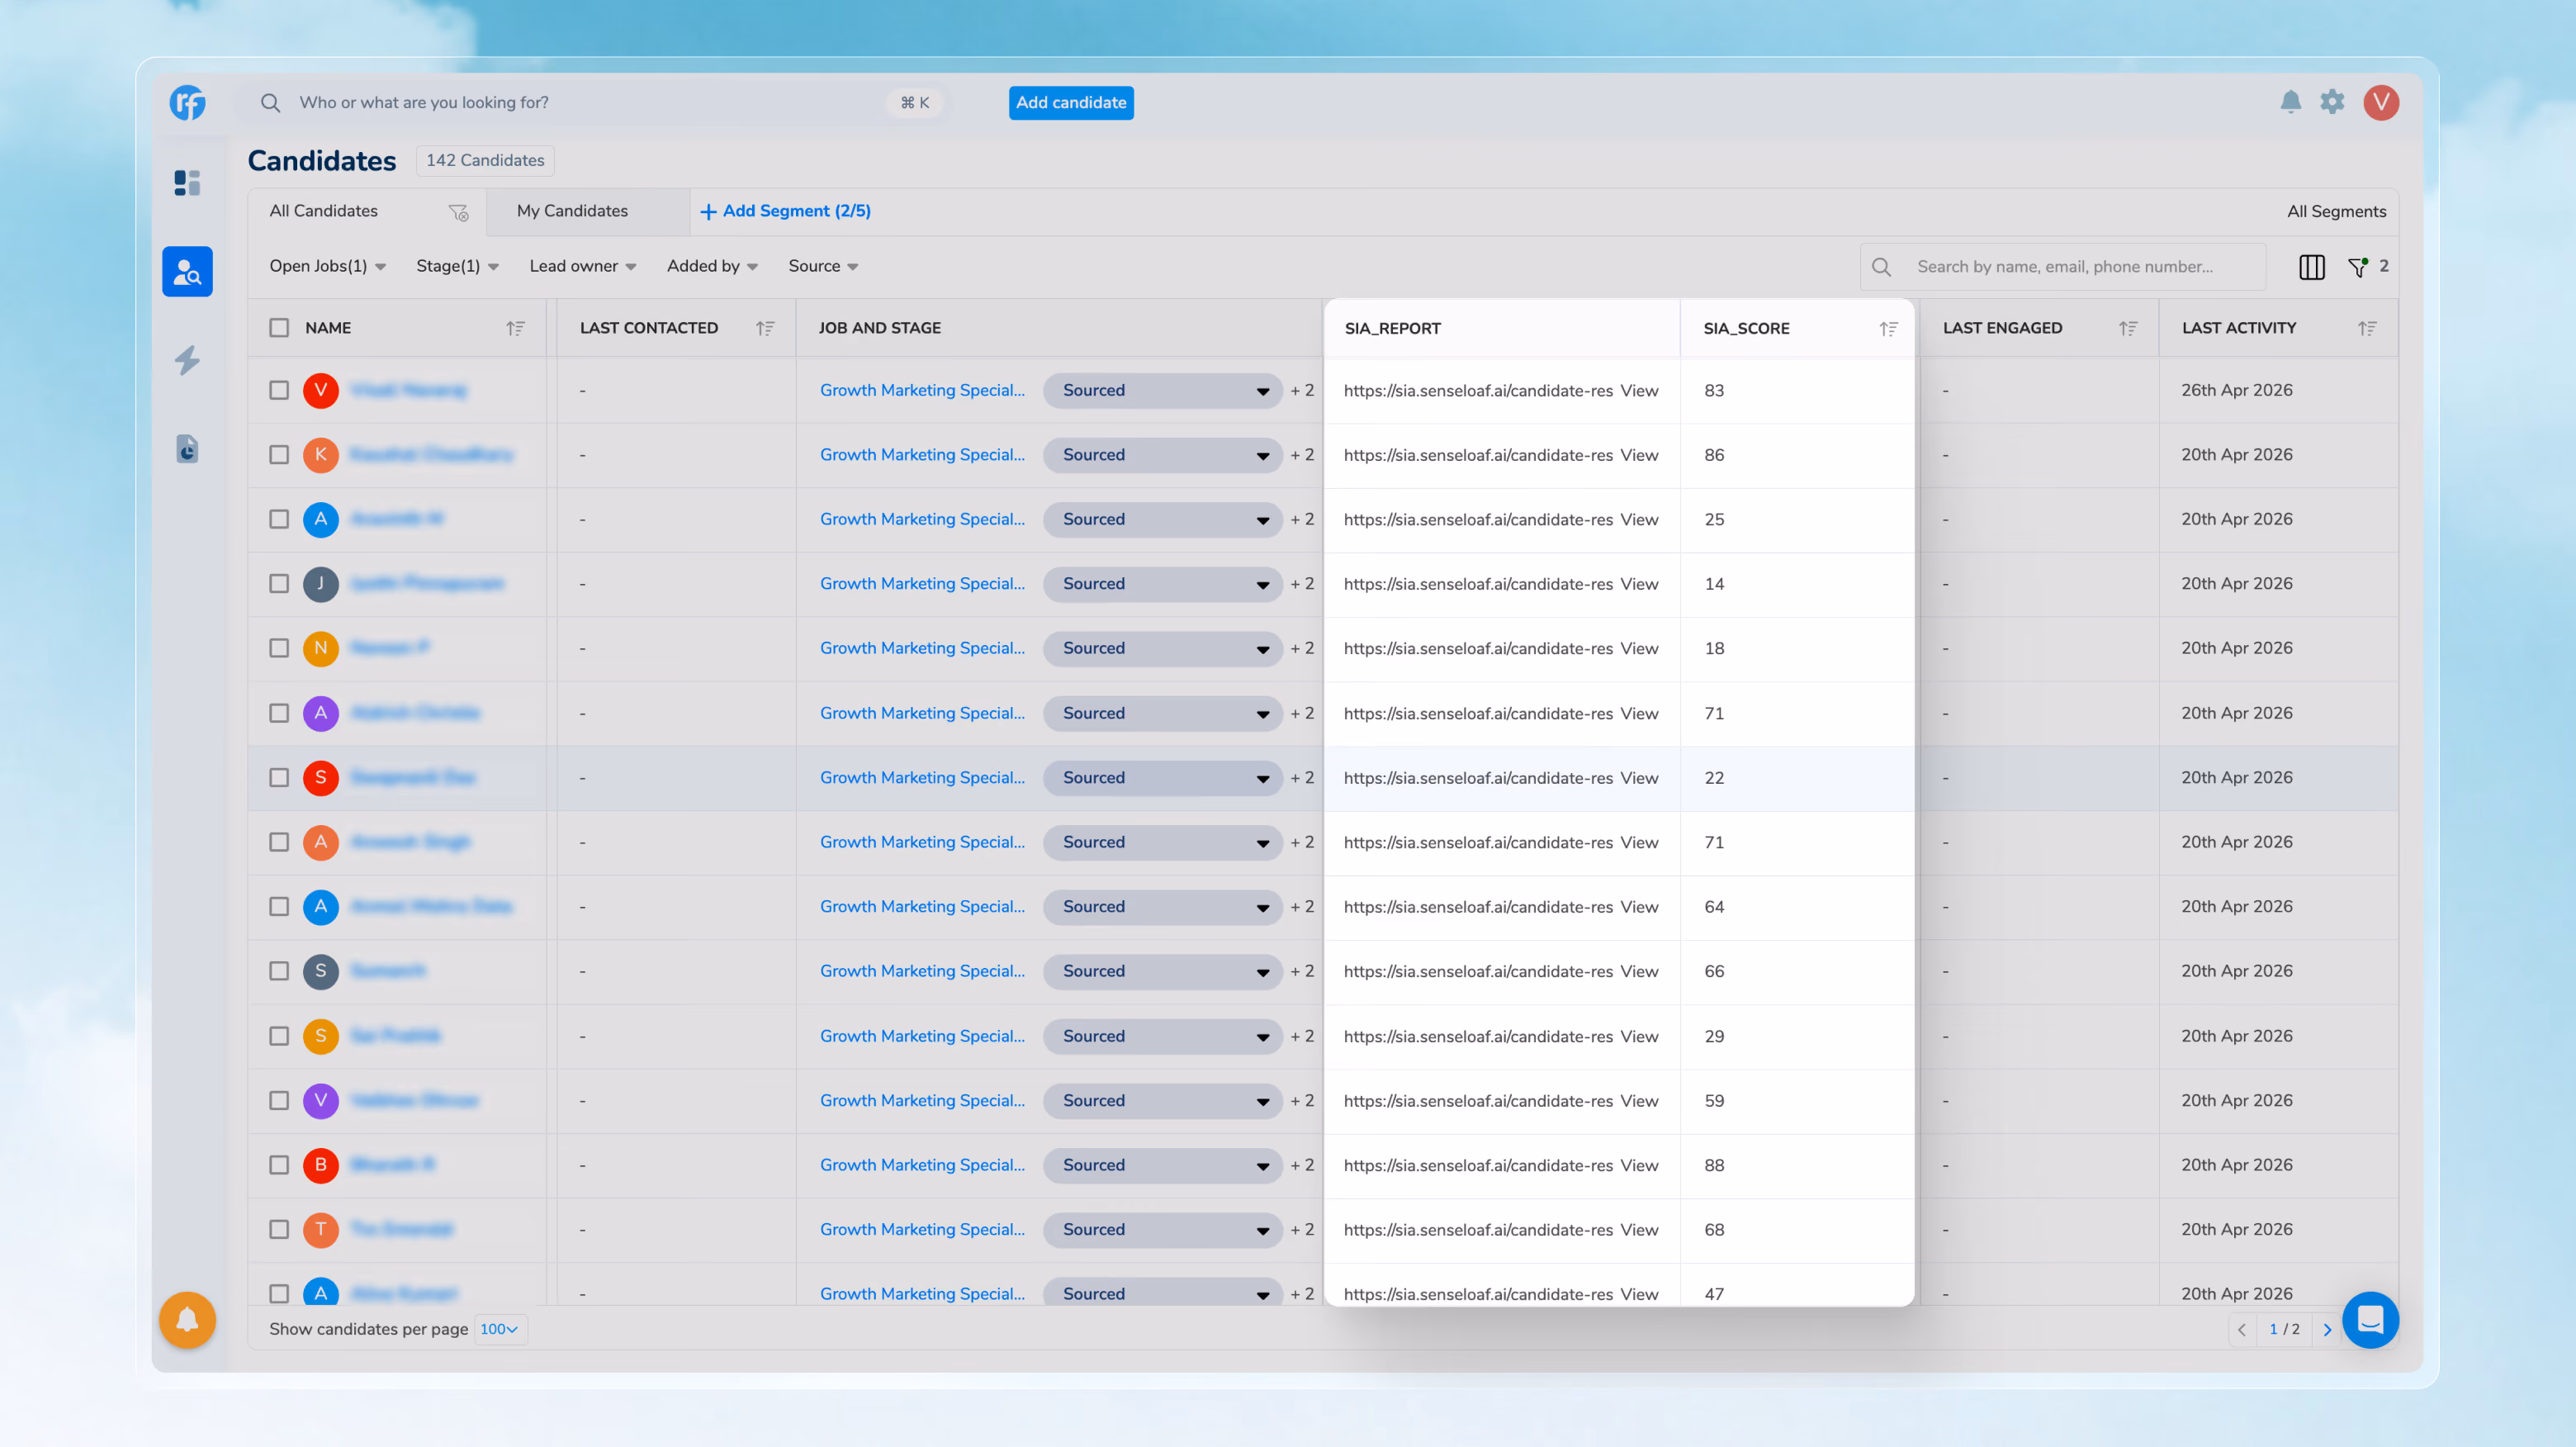Open settings gear icon
2576x1447 pixels.
[x=2332, y=102]
